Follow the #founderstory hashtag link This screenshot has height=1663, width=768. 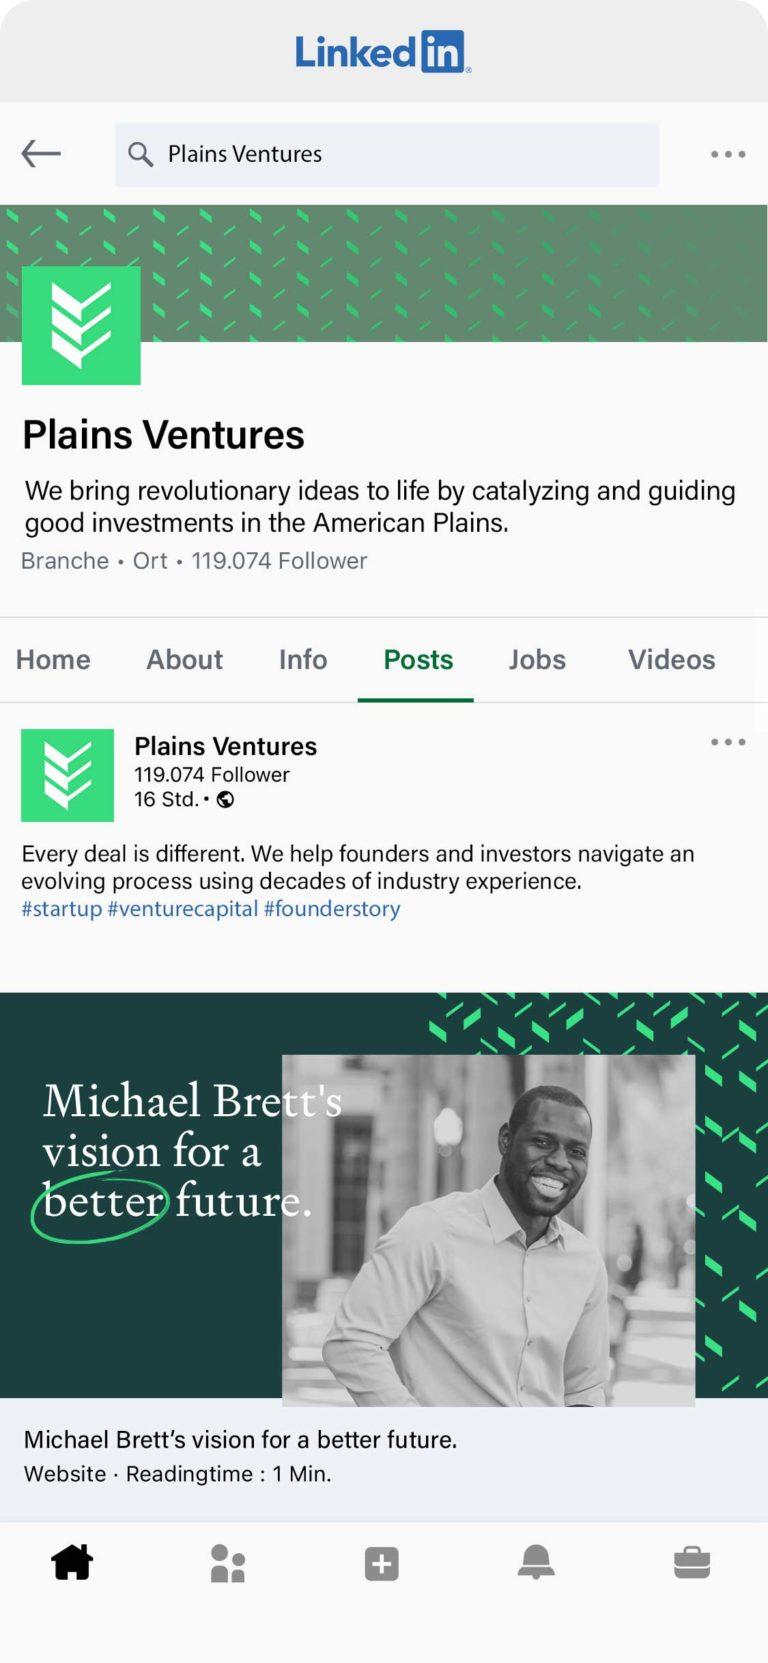click(332, 909)
